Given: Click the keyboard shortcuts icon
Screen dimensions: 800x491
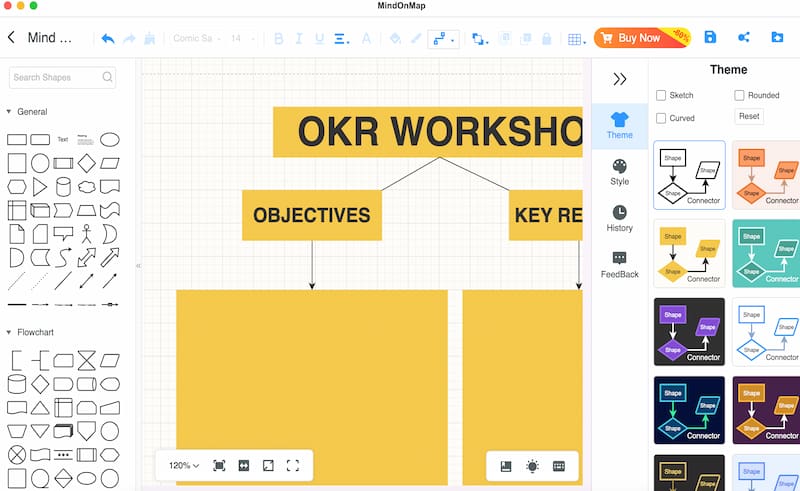Looking at the screenshot, I should (559, 466).
